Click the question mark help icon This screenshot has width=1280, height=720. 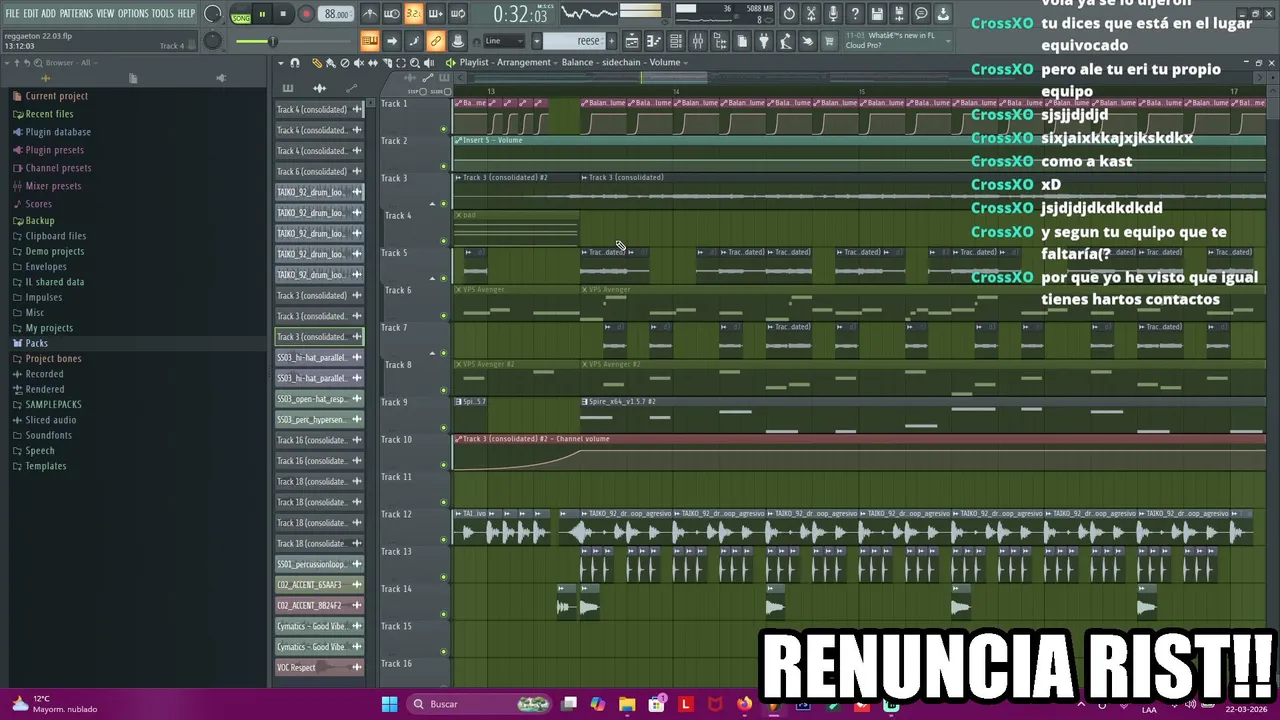click(855, 14)
